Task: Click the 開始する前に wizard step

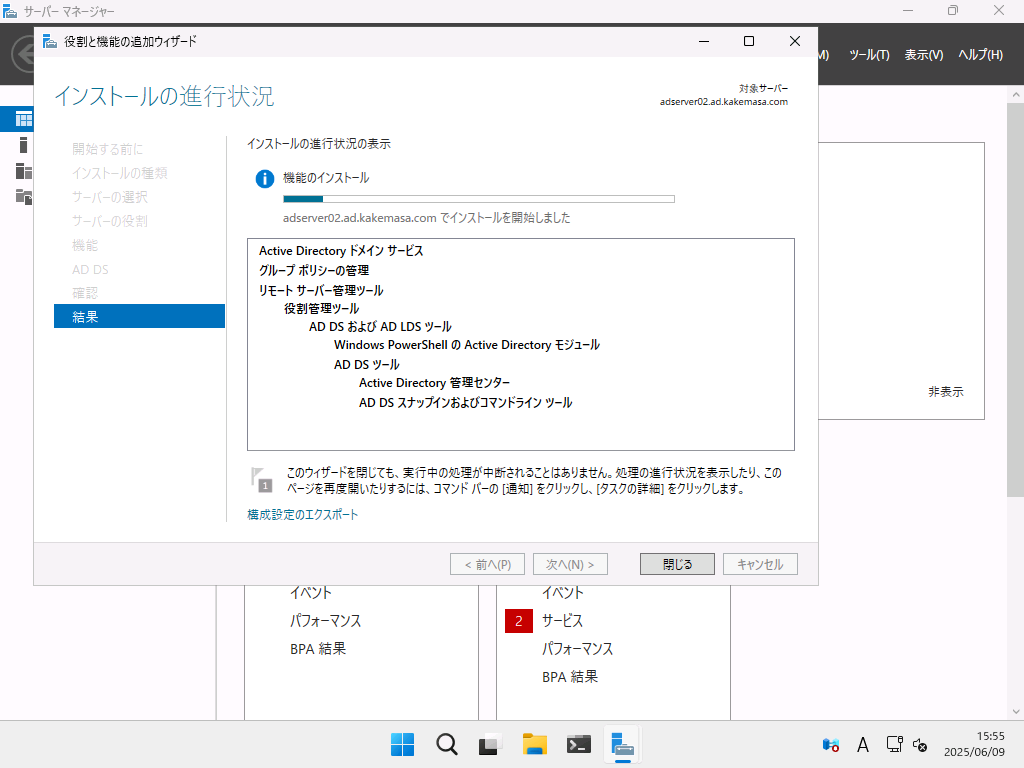Action: pos(108,149)
